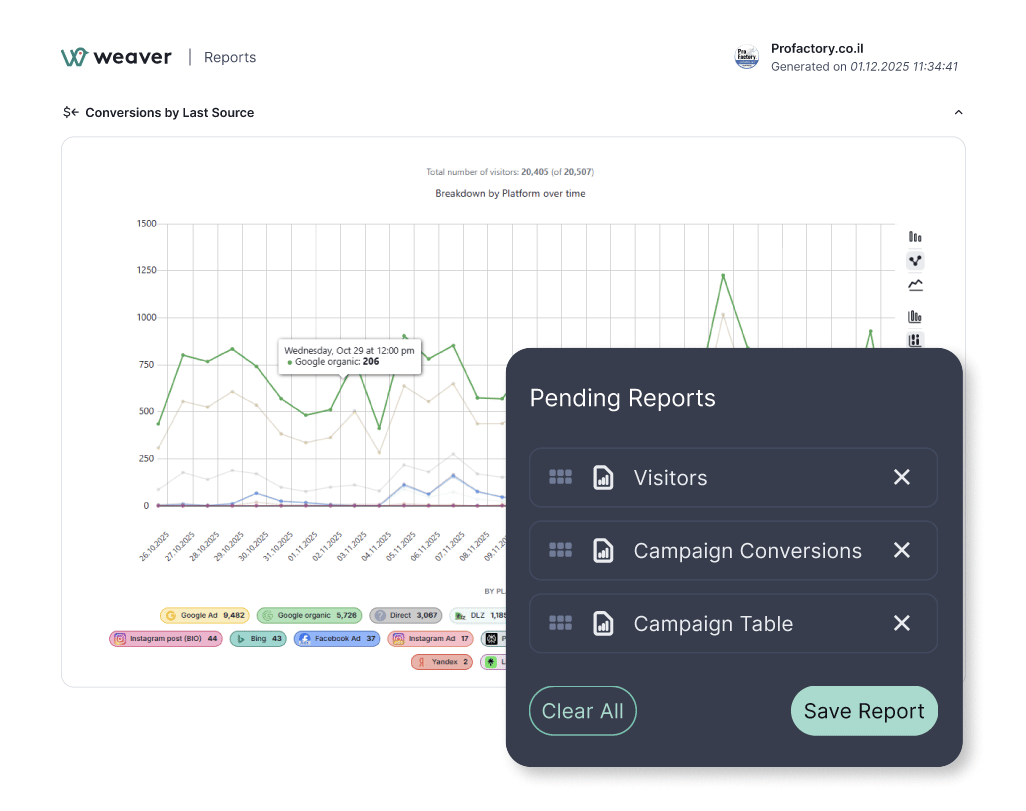Screen dimensions: 1026x811
Task: Remove the Campaign Conversions pending report
Action: [x=901, y=550]
